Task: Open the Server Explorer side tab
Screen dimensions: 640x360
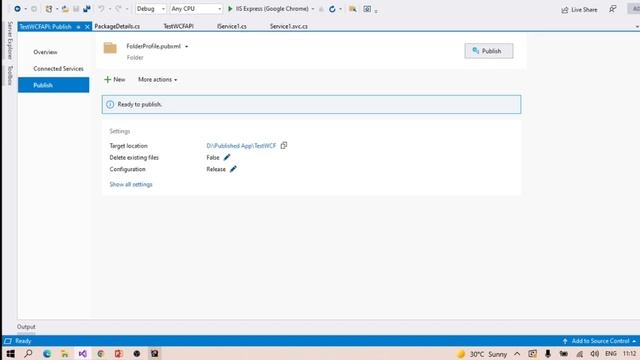Action: (10, 40)
